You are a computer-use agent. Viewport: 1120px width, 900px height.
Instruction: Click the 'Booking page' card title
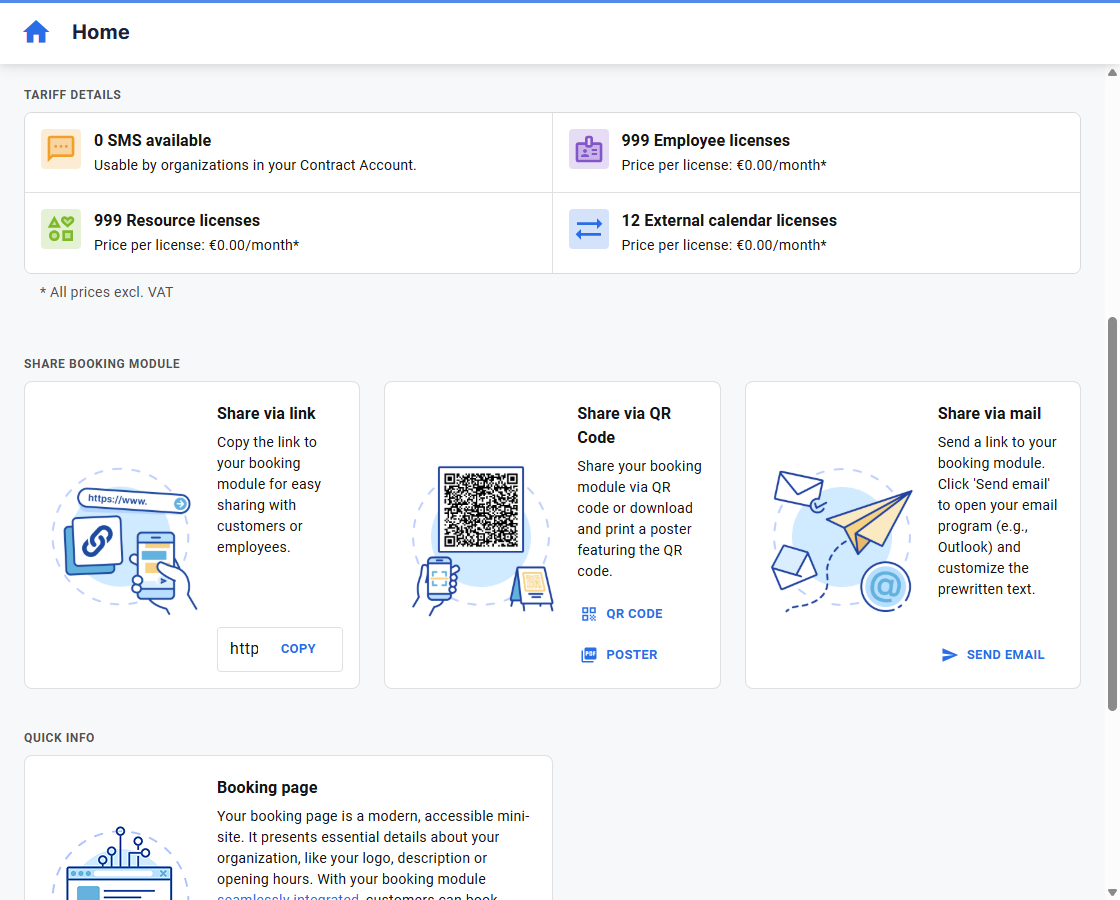pos(267,787)
